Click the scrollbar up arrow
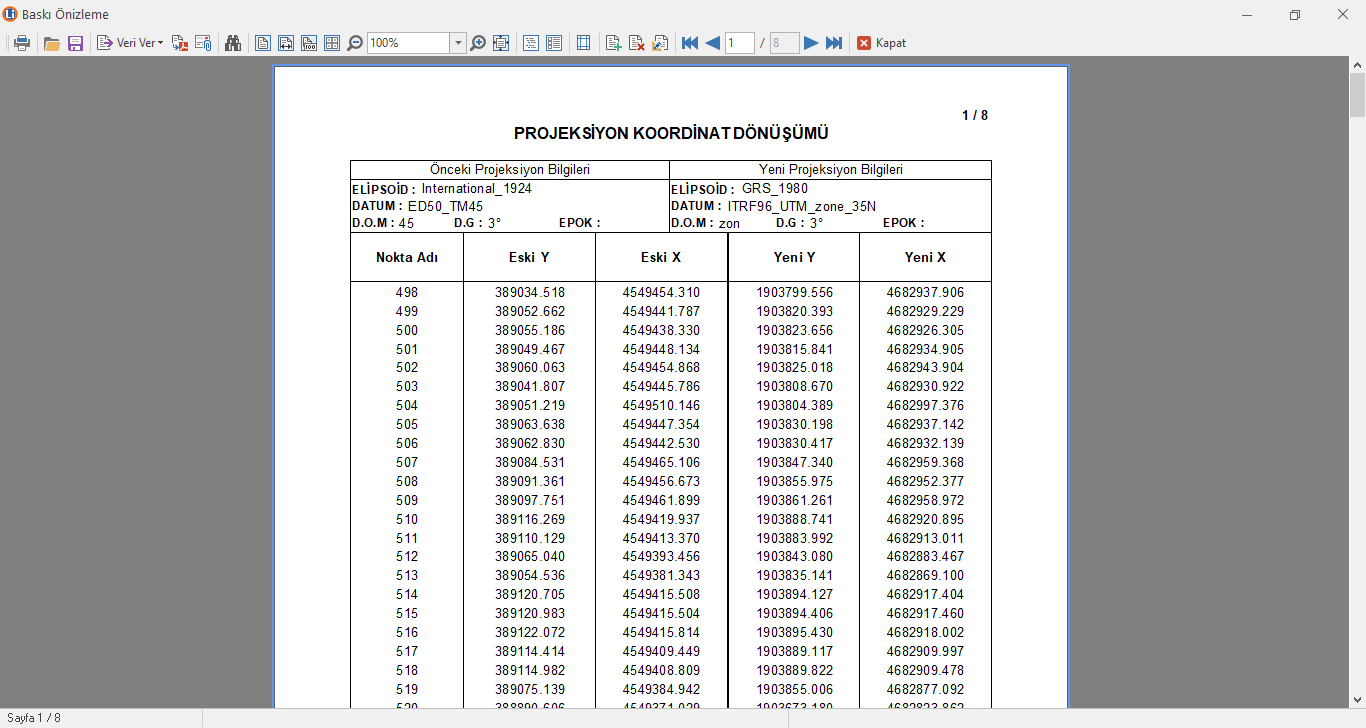This screenshot has width=1366, height=728. 1357,65
